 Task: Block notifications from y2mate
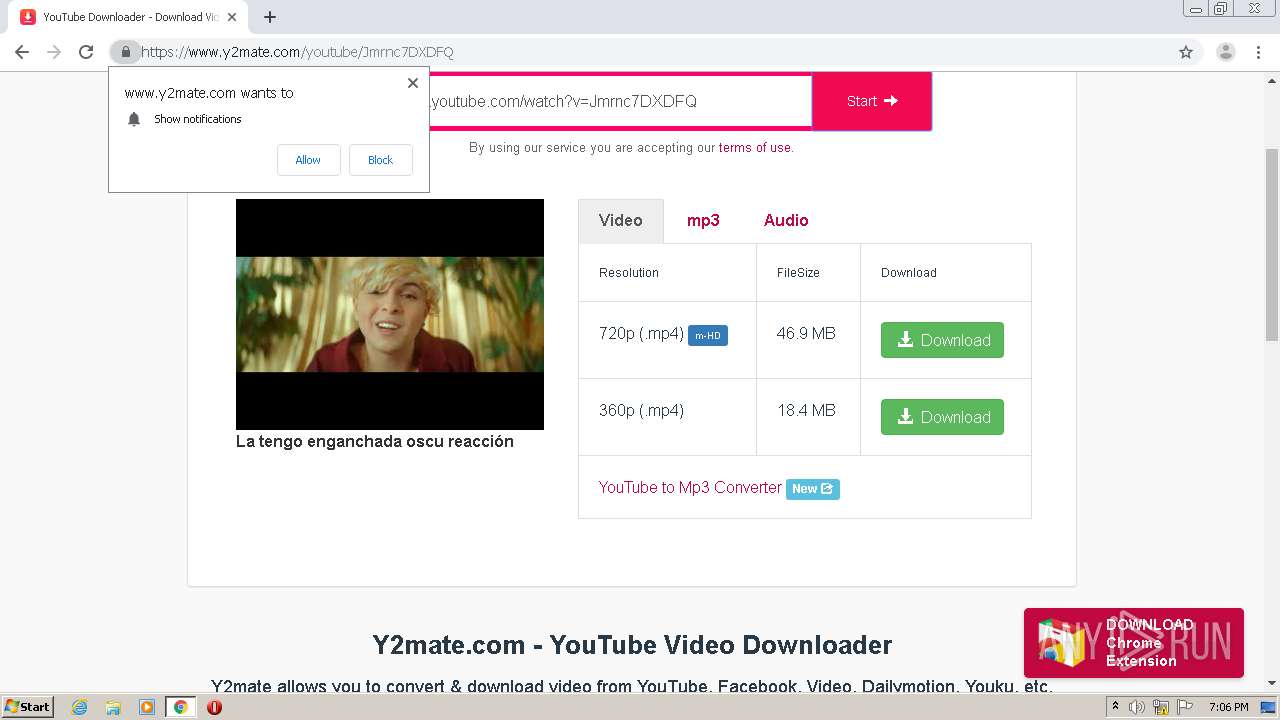point(380,160)
